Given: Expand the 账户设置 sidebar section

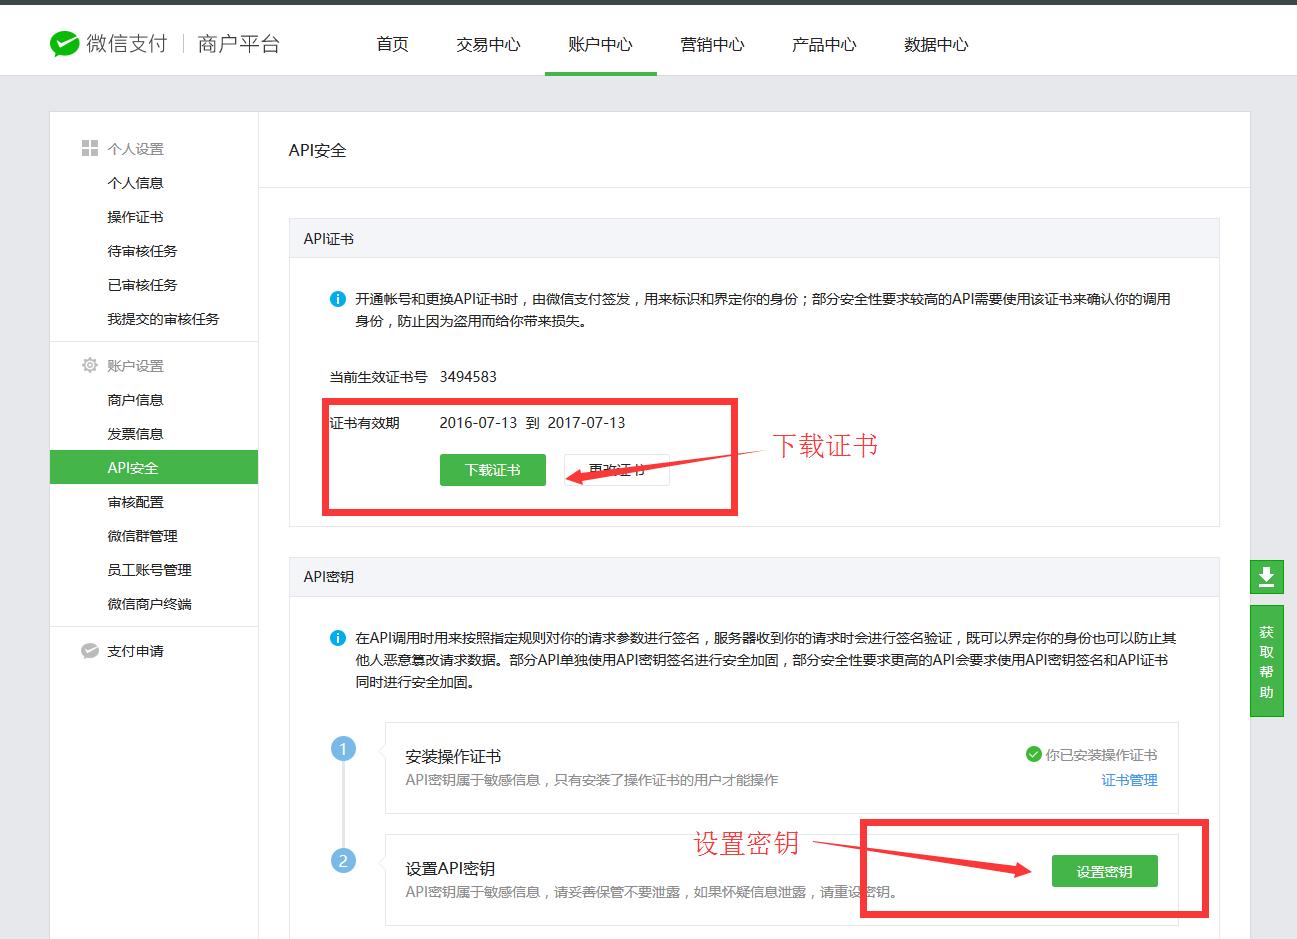Looking at the screenshot, I should click(x=135, y=366).
